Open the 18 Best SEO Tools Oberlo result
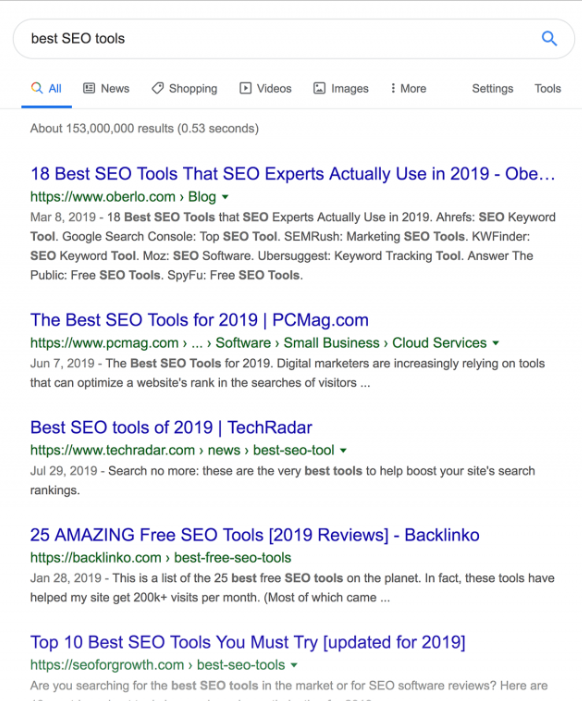582x701 pixels. tap(293, 173)
